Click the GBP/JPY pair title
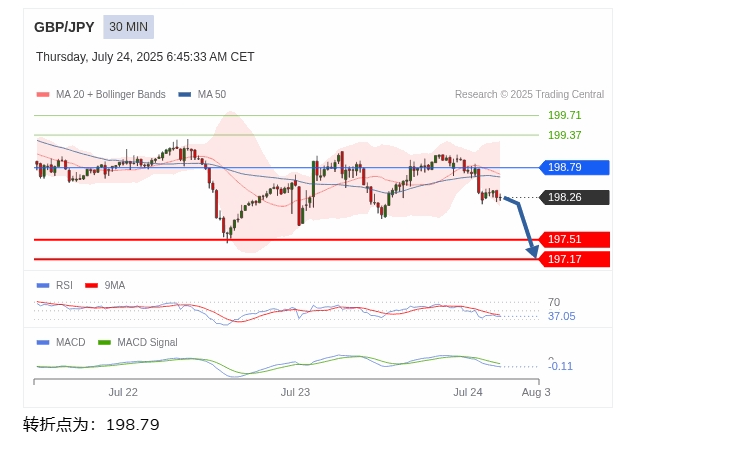This screenshot has height=449, width=743. [x=64, y=27]
